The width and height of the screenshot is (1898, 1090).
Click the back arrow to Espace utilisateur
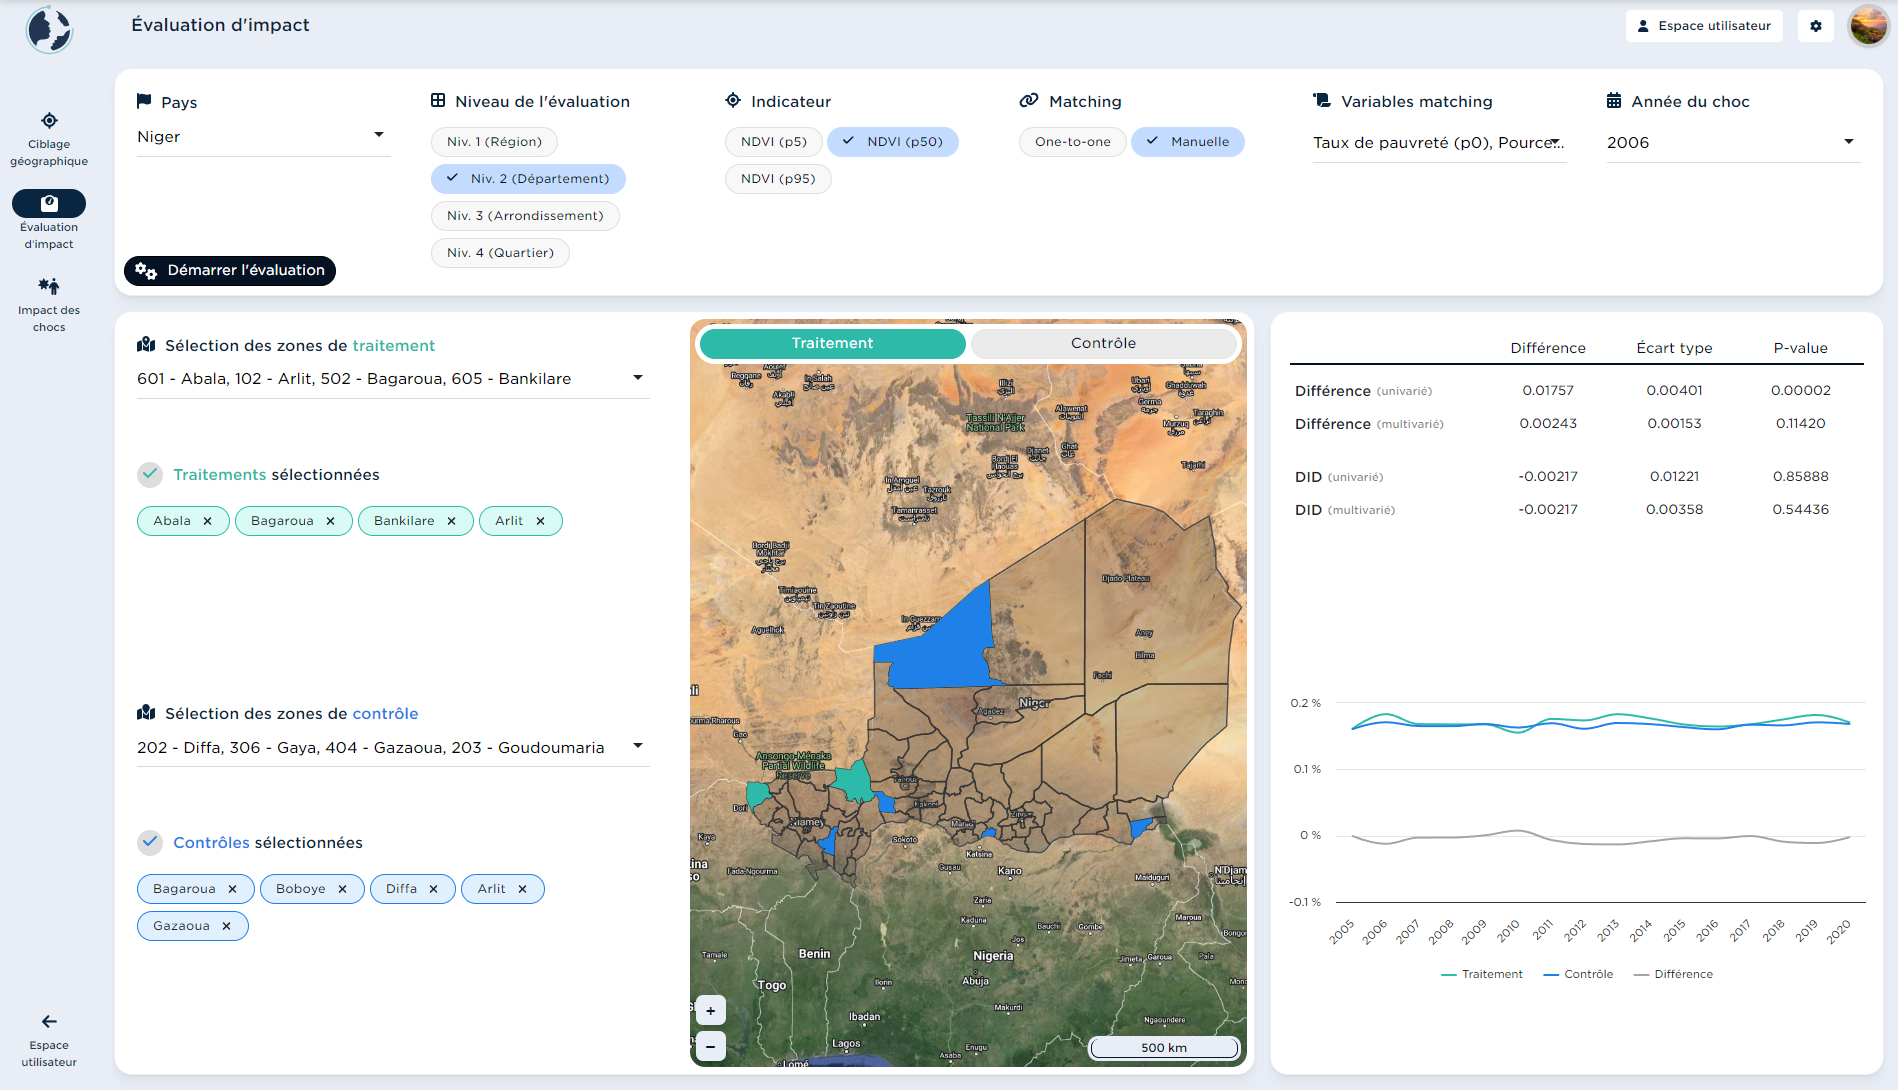49,1022
